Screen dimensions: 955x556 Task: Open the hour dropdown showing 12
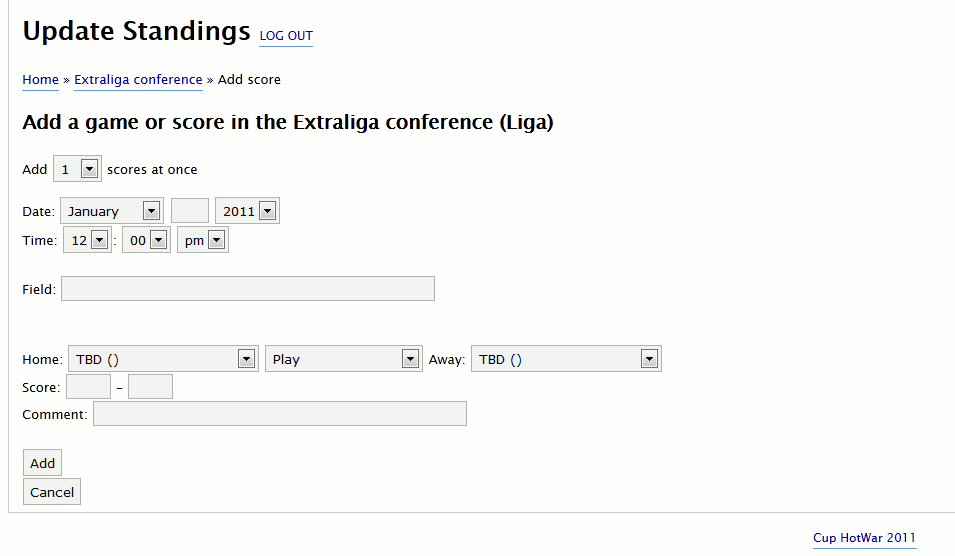coord(87,241)
